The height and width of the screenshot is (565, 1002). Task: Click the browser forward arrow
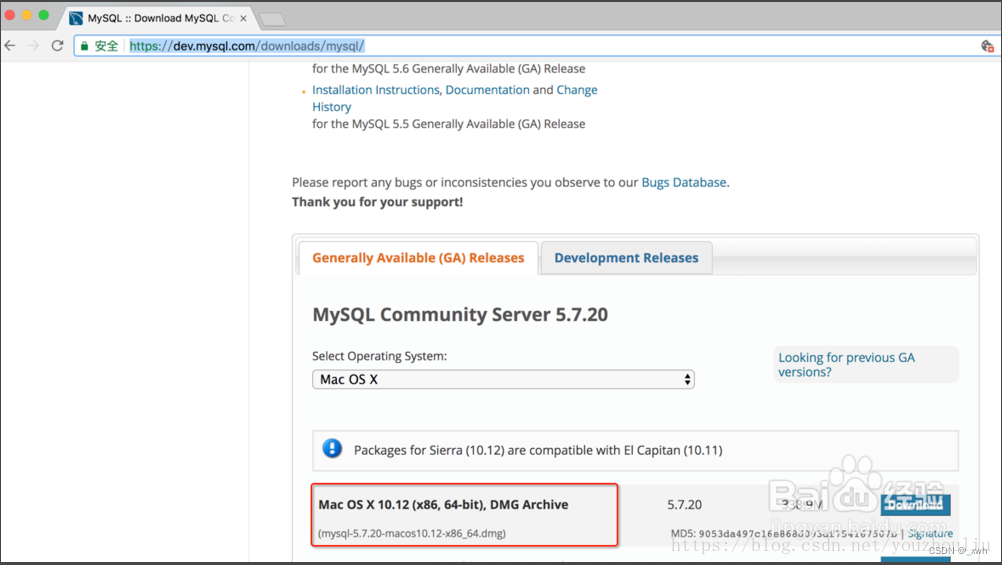tap(33, 45)
